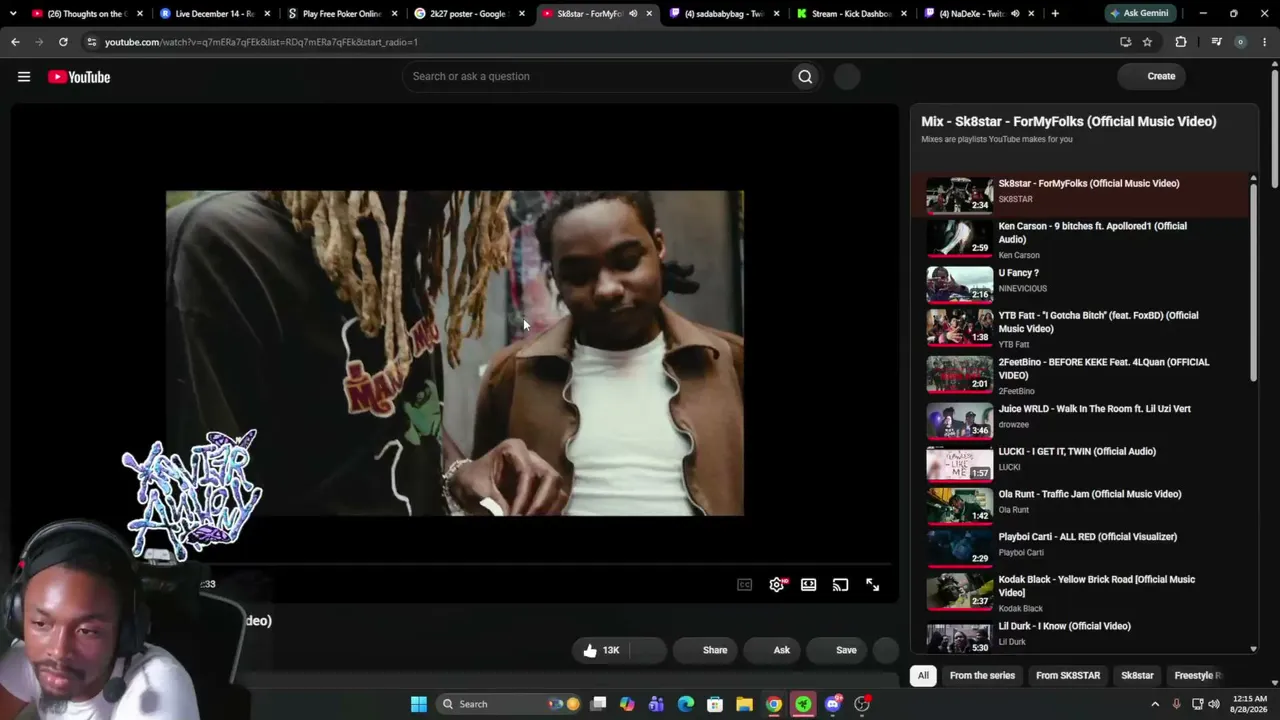Switch to the 'sadababybag' Twitch tab
Viewport: 1280px width, 720px height.
[x=724, y=14]
